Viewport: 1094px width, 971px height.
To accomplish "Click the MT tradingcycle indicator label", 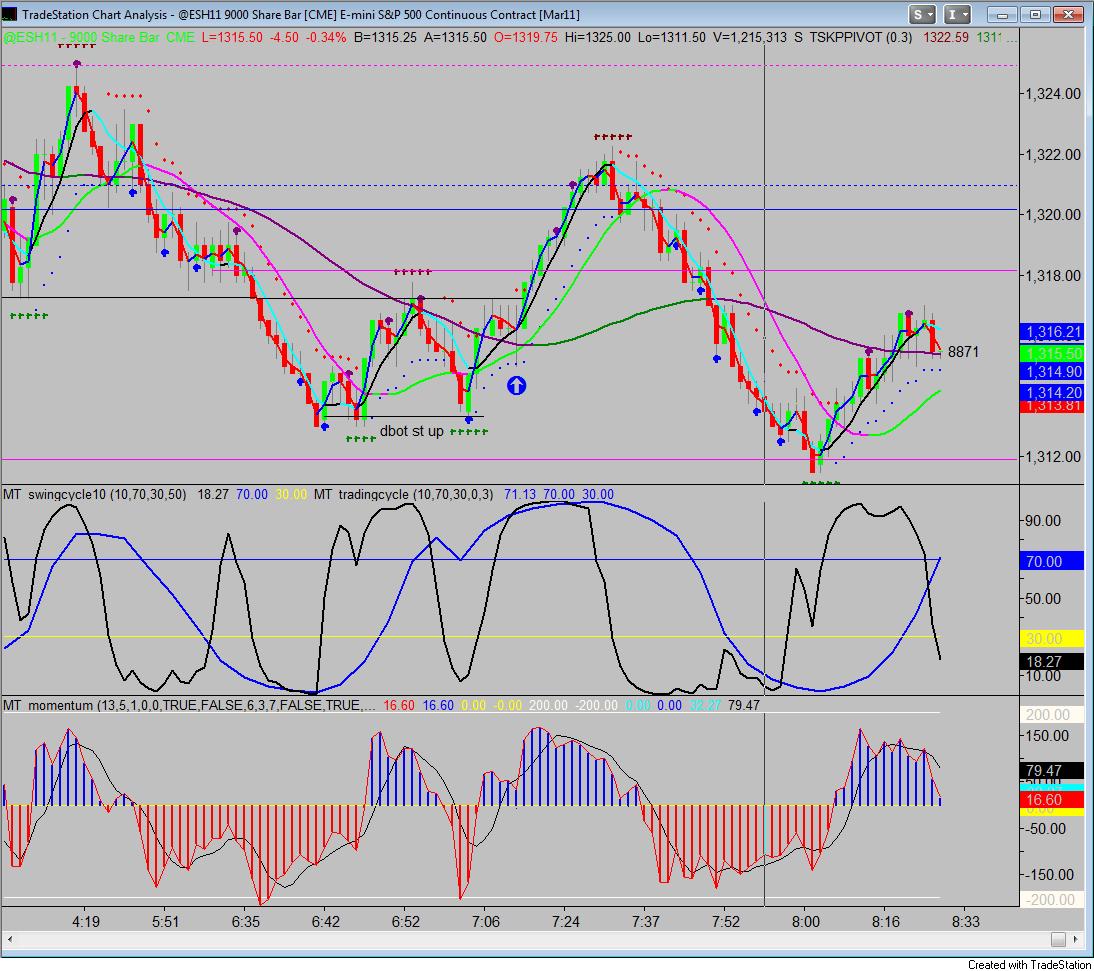I will coord(403,495).
